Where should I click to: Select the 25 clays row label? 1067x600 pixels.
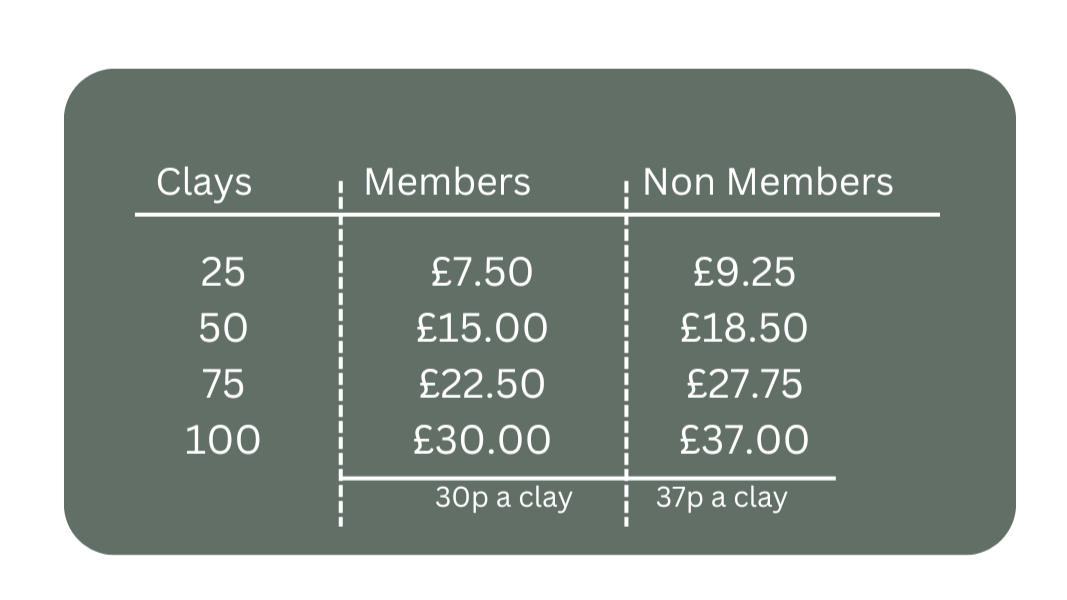click(222, 272)
